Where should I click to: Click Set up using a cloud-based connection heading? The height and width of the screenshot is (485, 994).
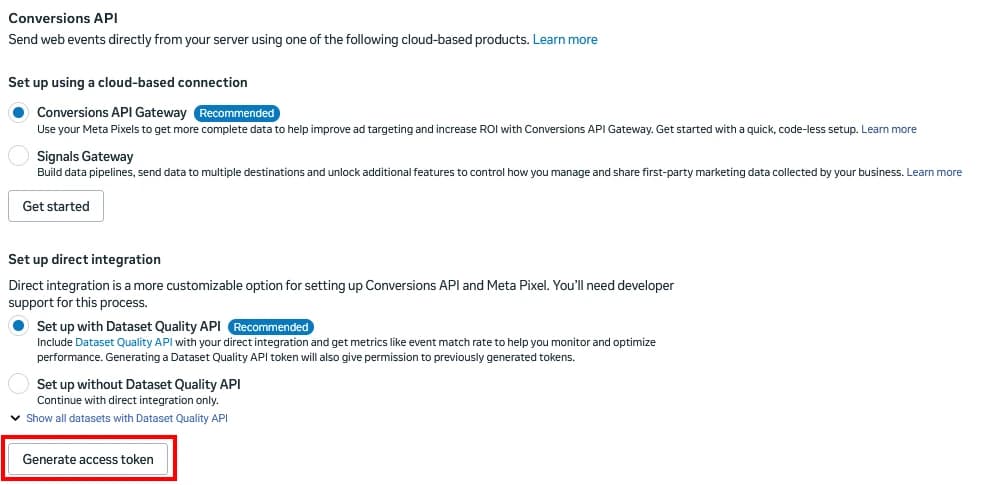(128, 82)
